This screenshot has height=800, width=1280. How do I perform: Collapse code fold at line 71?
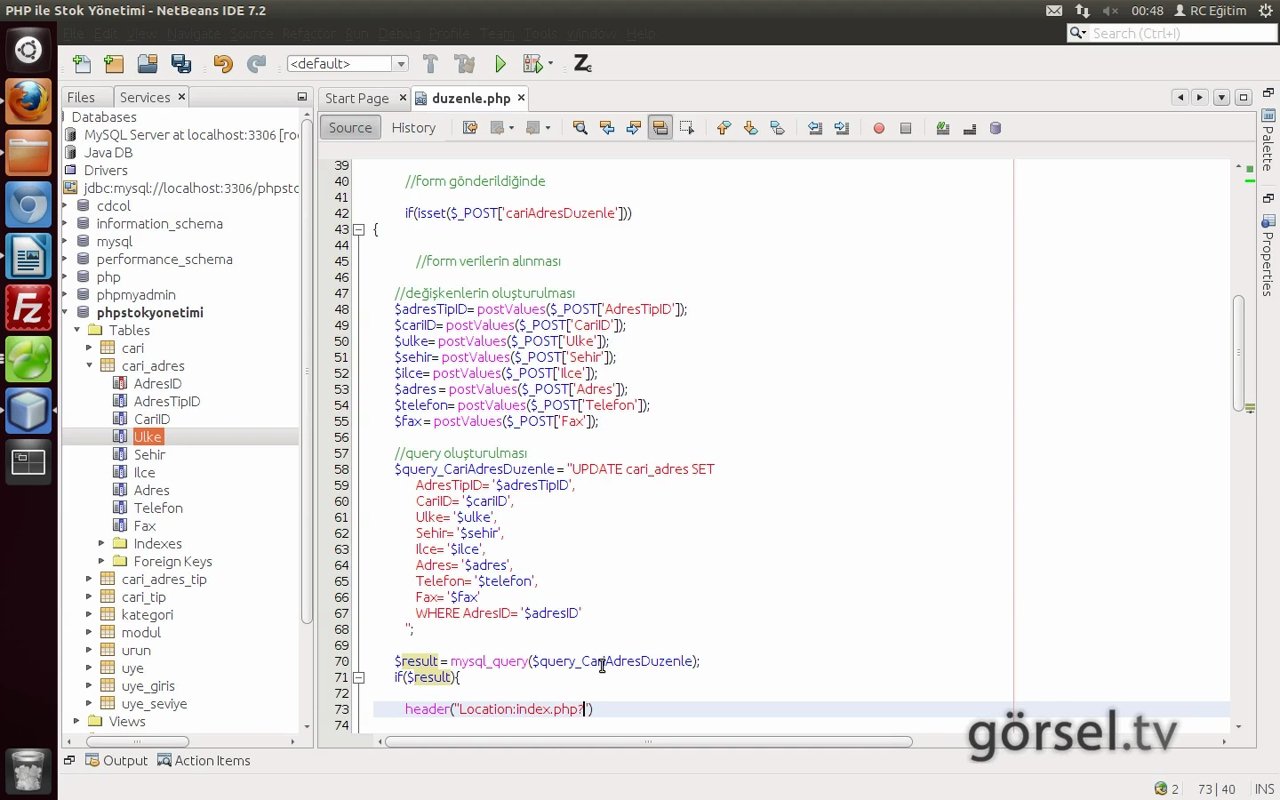[x=359, y=677]
